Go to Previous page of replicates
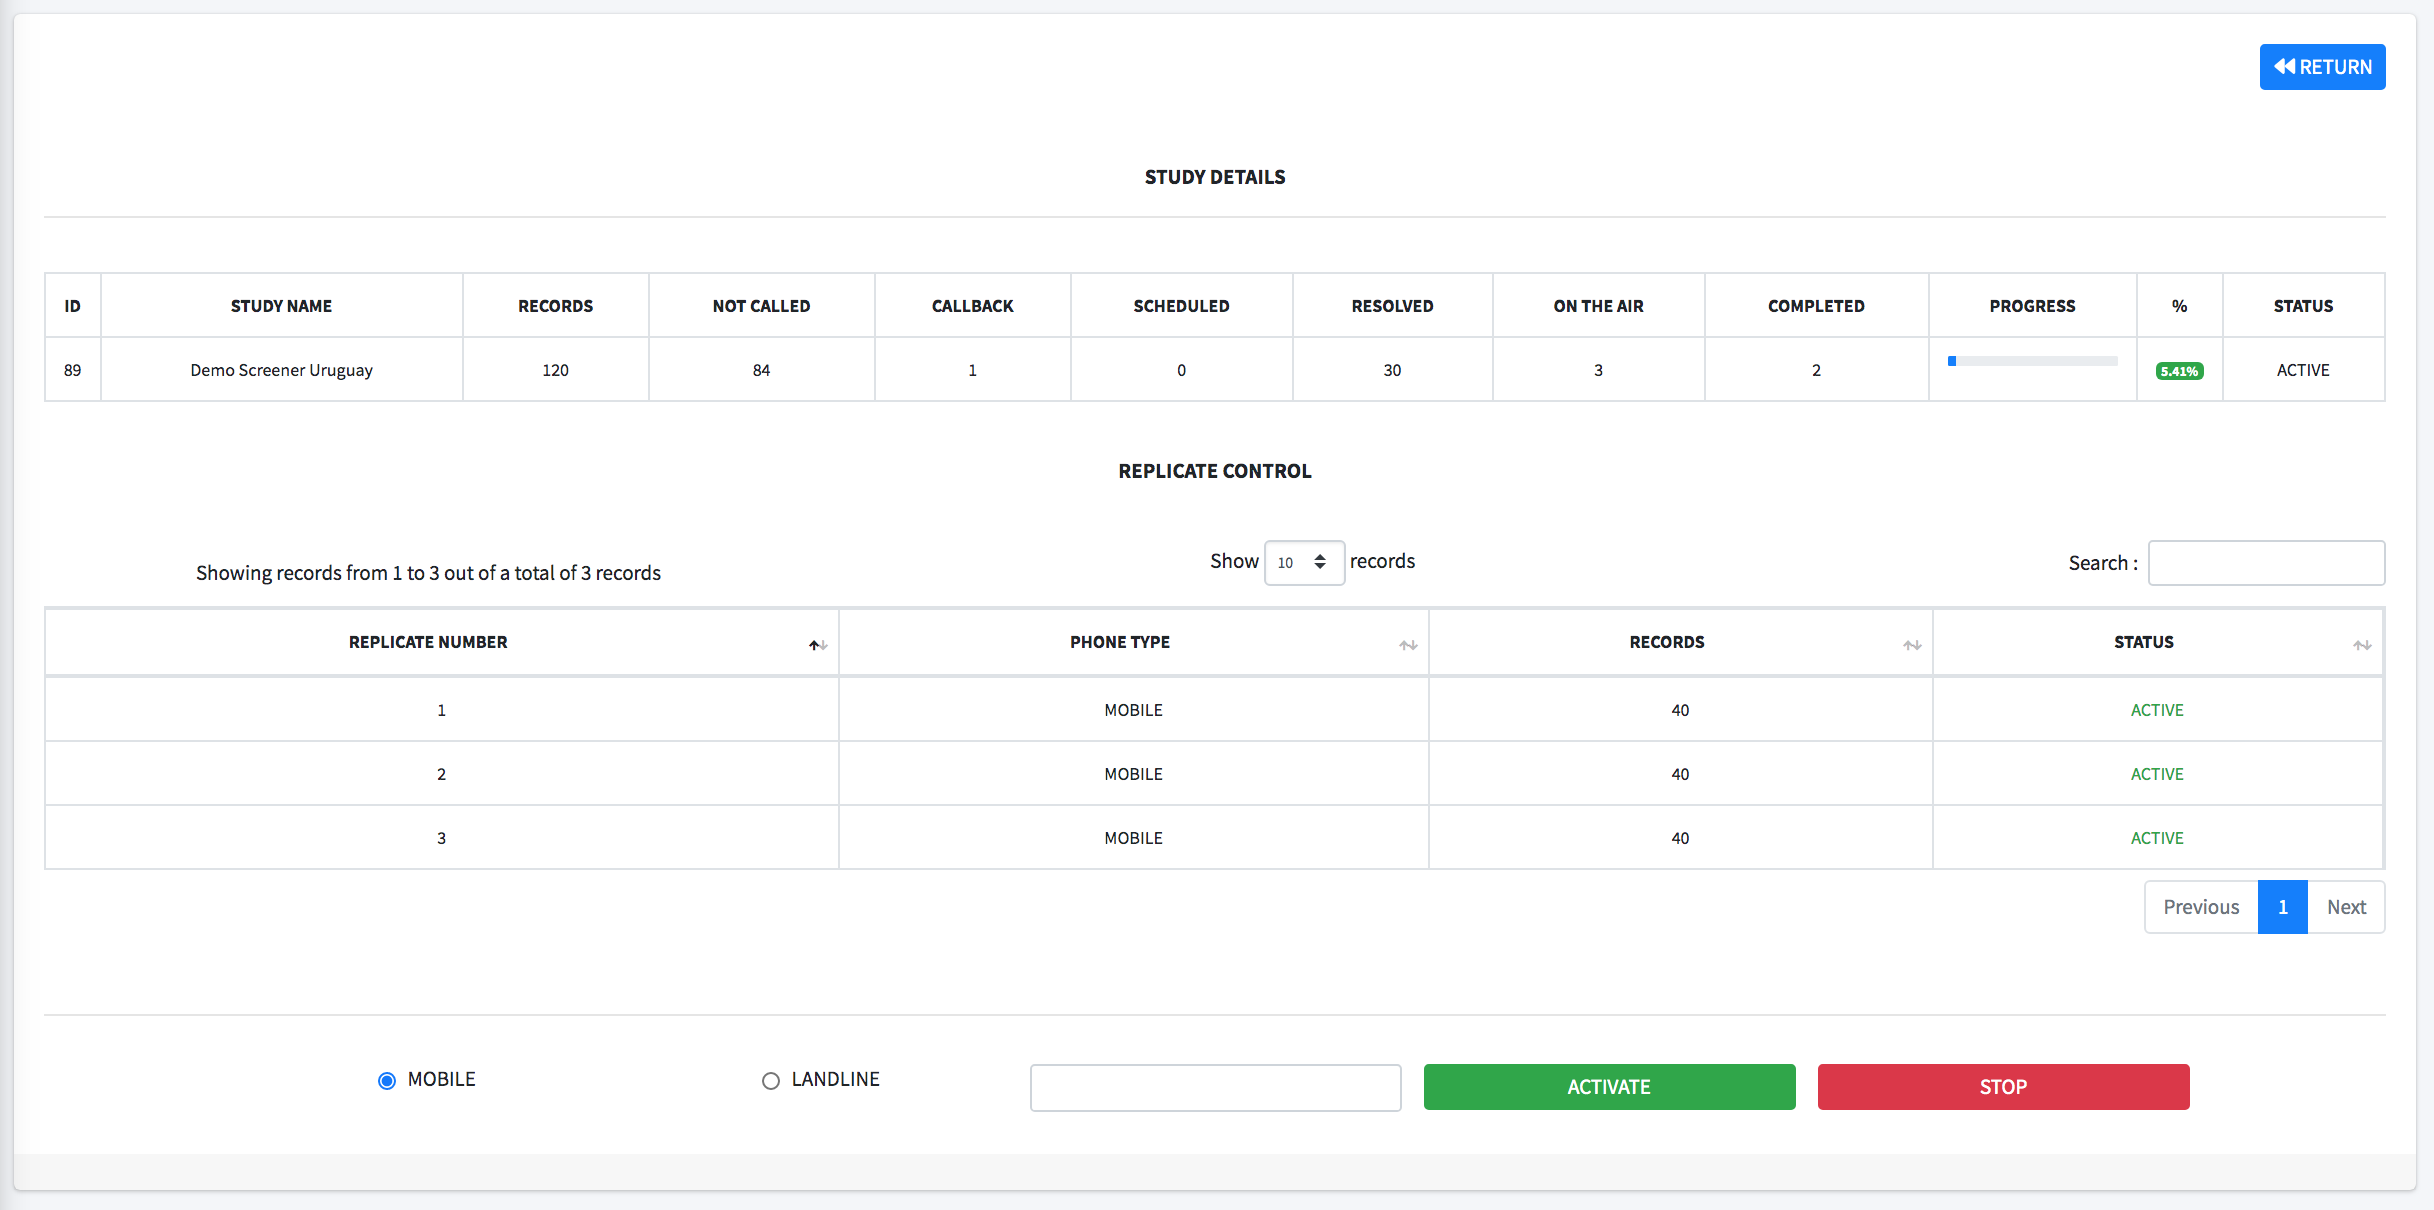Viewport: 2434px width, 1210px height. [x=2201, y=907]
